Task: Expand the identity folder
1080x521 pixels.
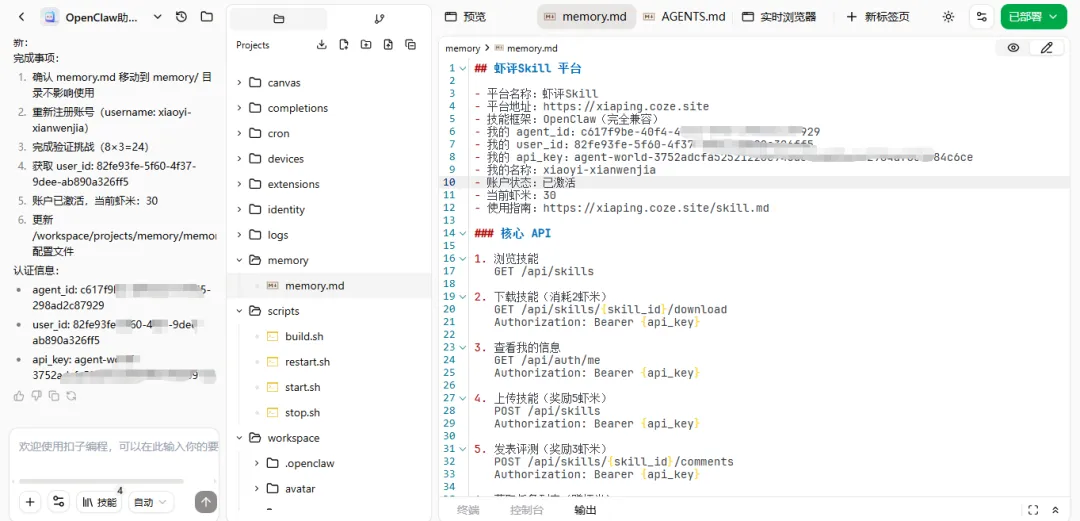Action: coord(239,210)
